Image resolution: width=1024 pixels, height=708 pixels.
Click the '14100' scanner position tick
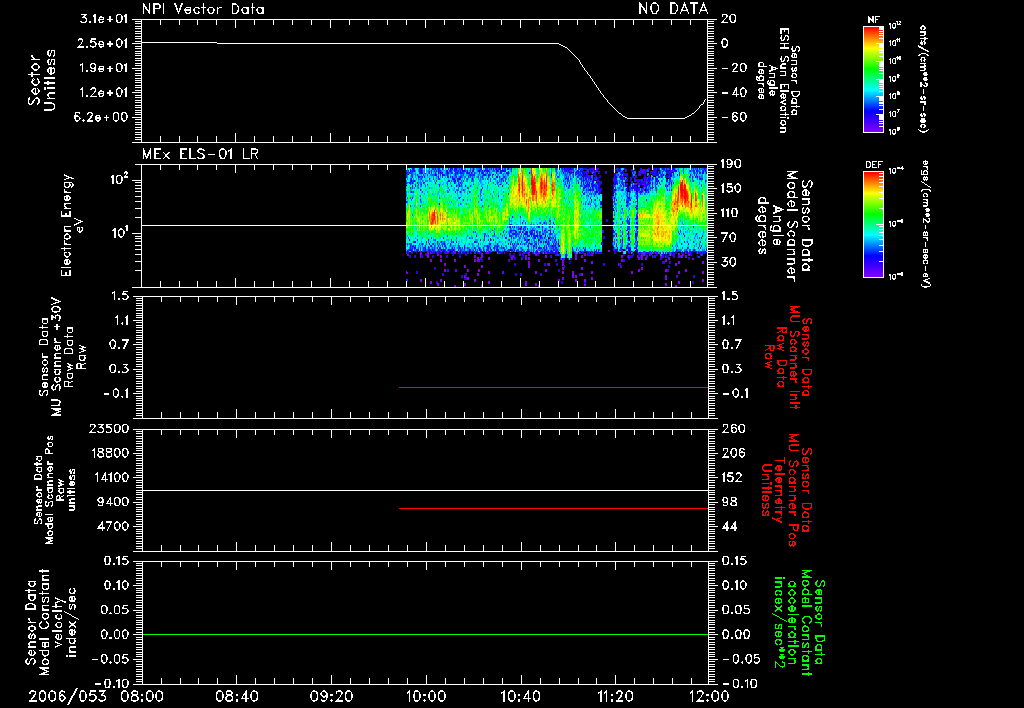pos(109,477)
